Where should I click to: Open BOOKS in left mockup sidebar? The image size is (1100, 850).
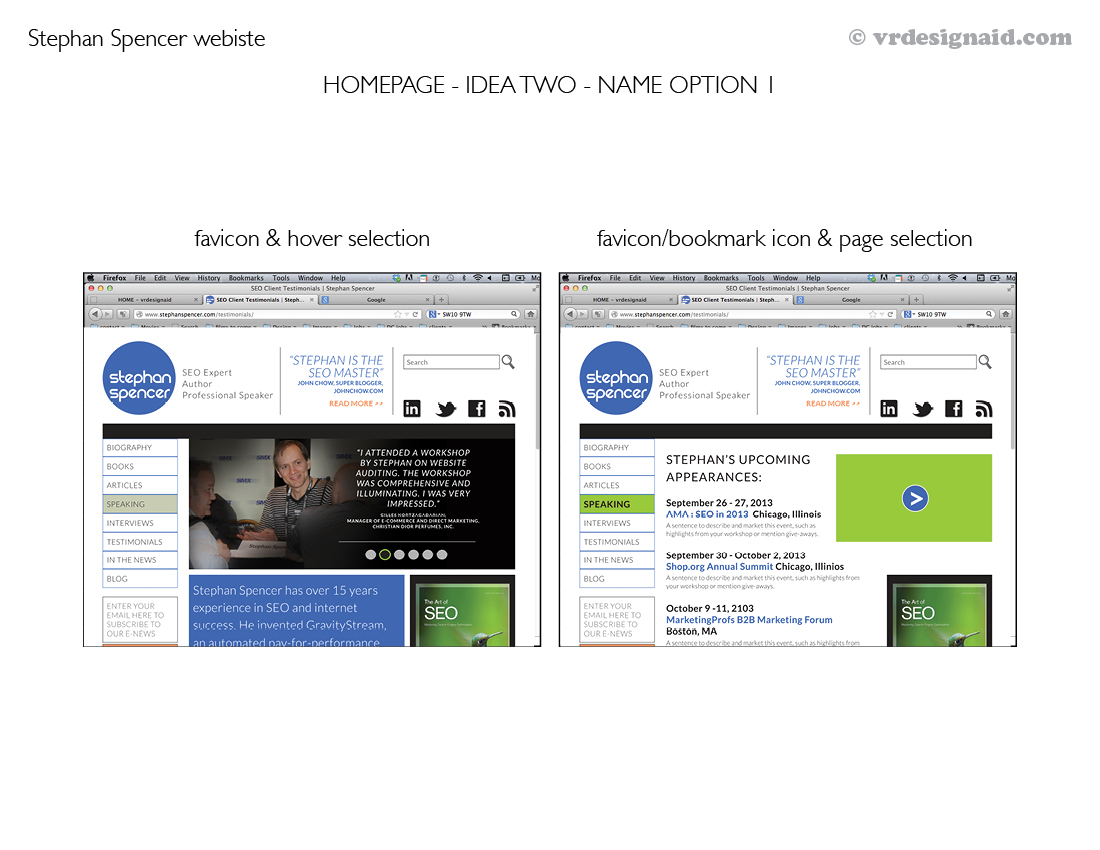coord(140,466)
